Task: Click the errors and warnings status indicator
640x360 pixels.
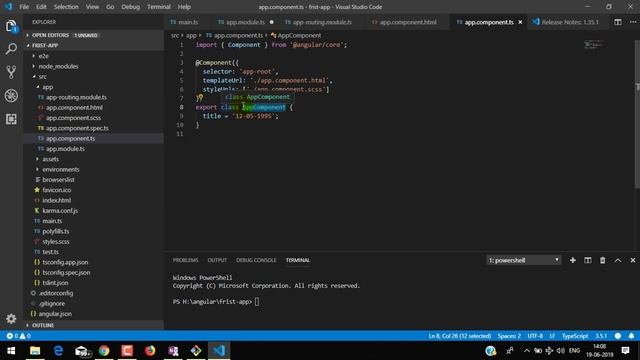Action: point(18,336)
